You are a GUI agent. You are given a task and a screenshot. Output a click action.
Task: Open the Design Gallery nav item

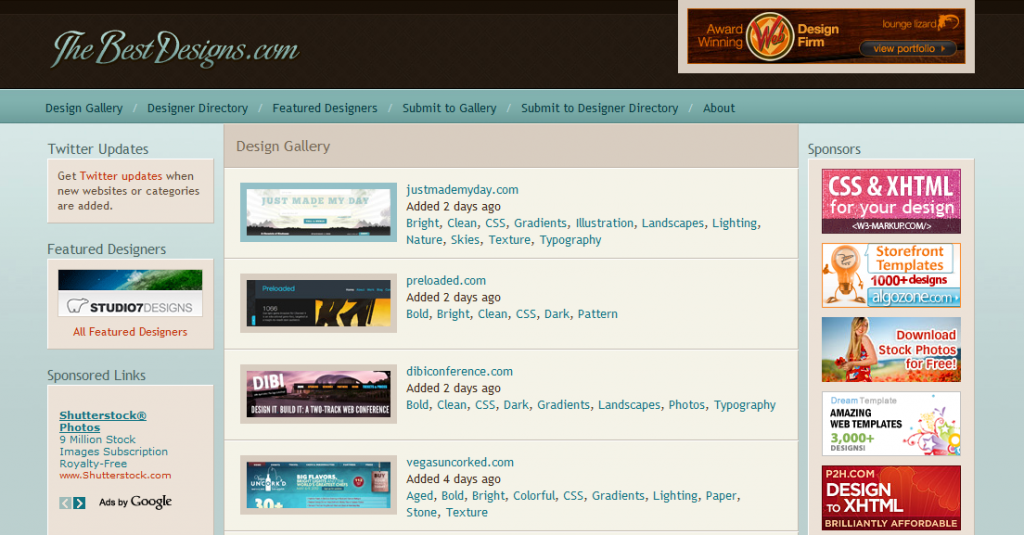tap(84, 108)
